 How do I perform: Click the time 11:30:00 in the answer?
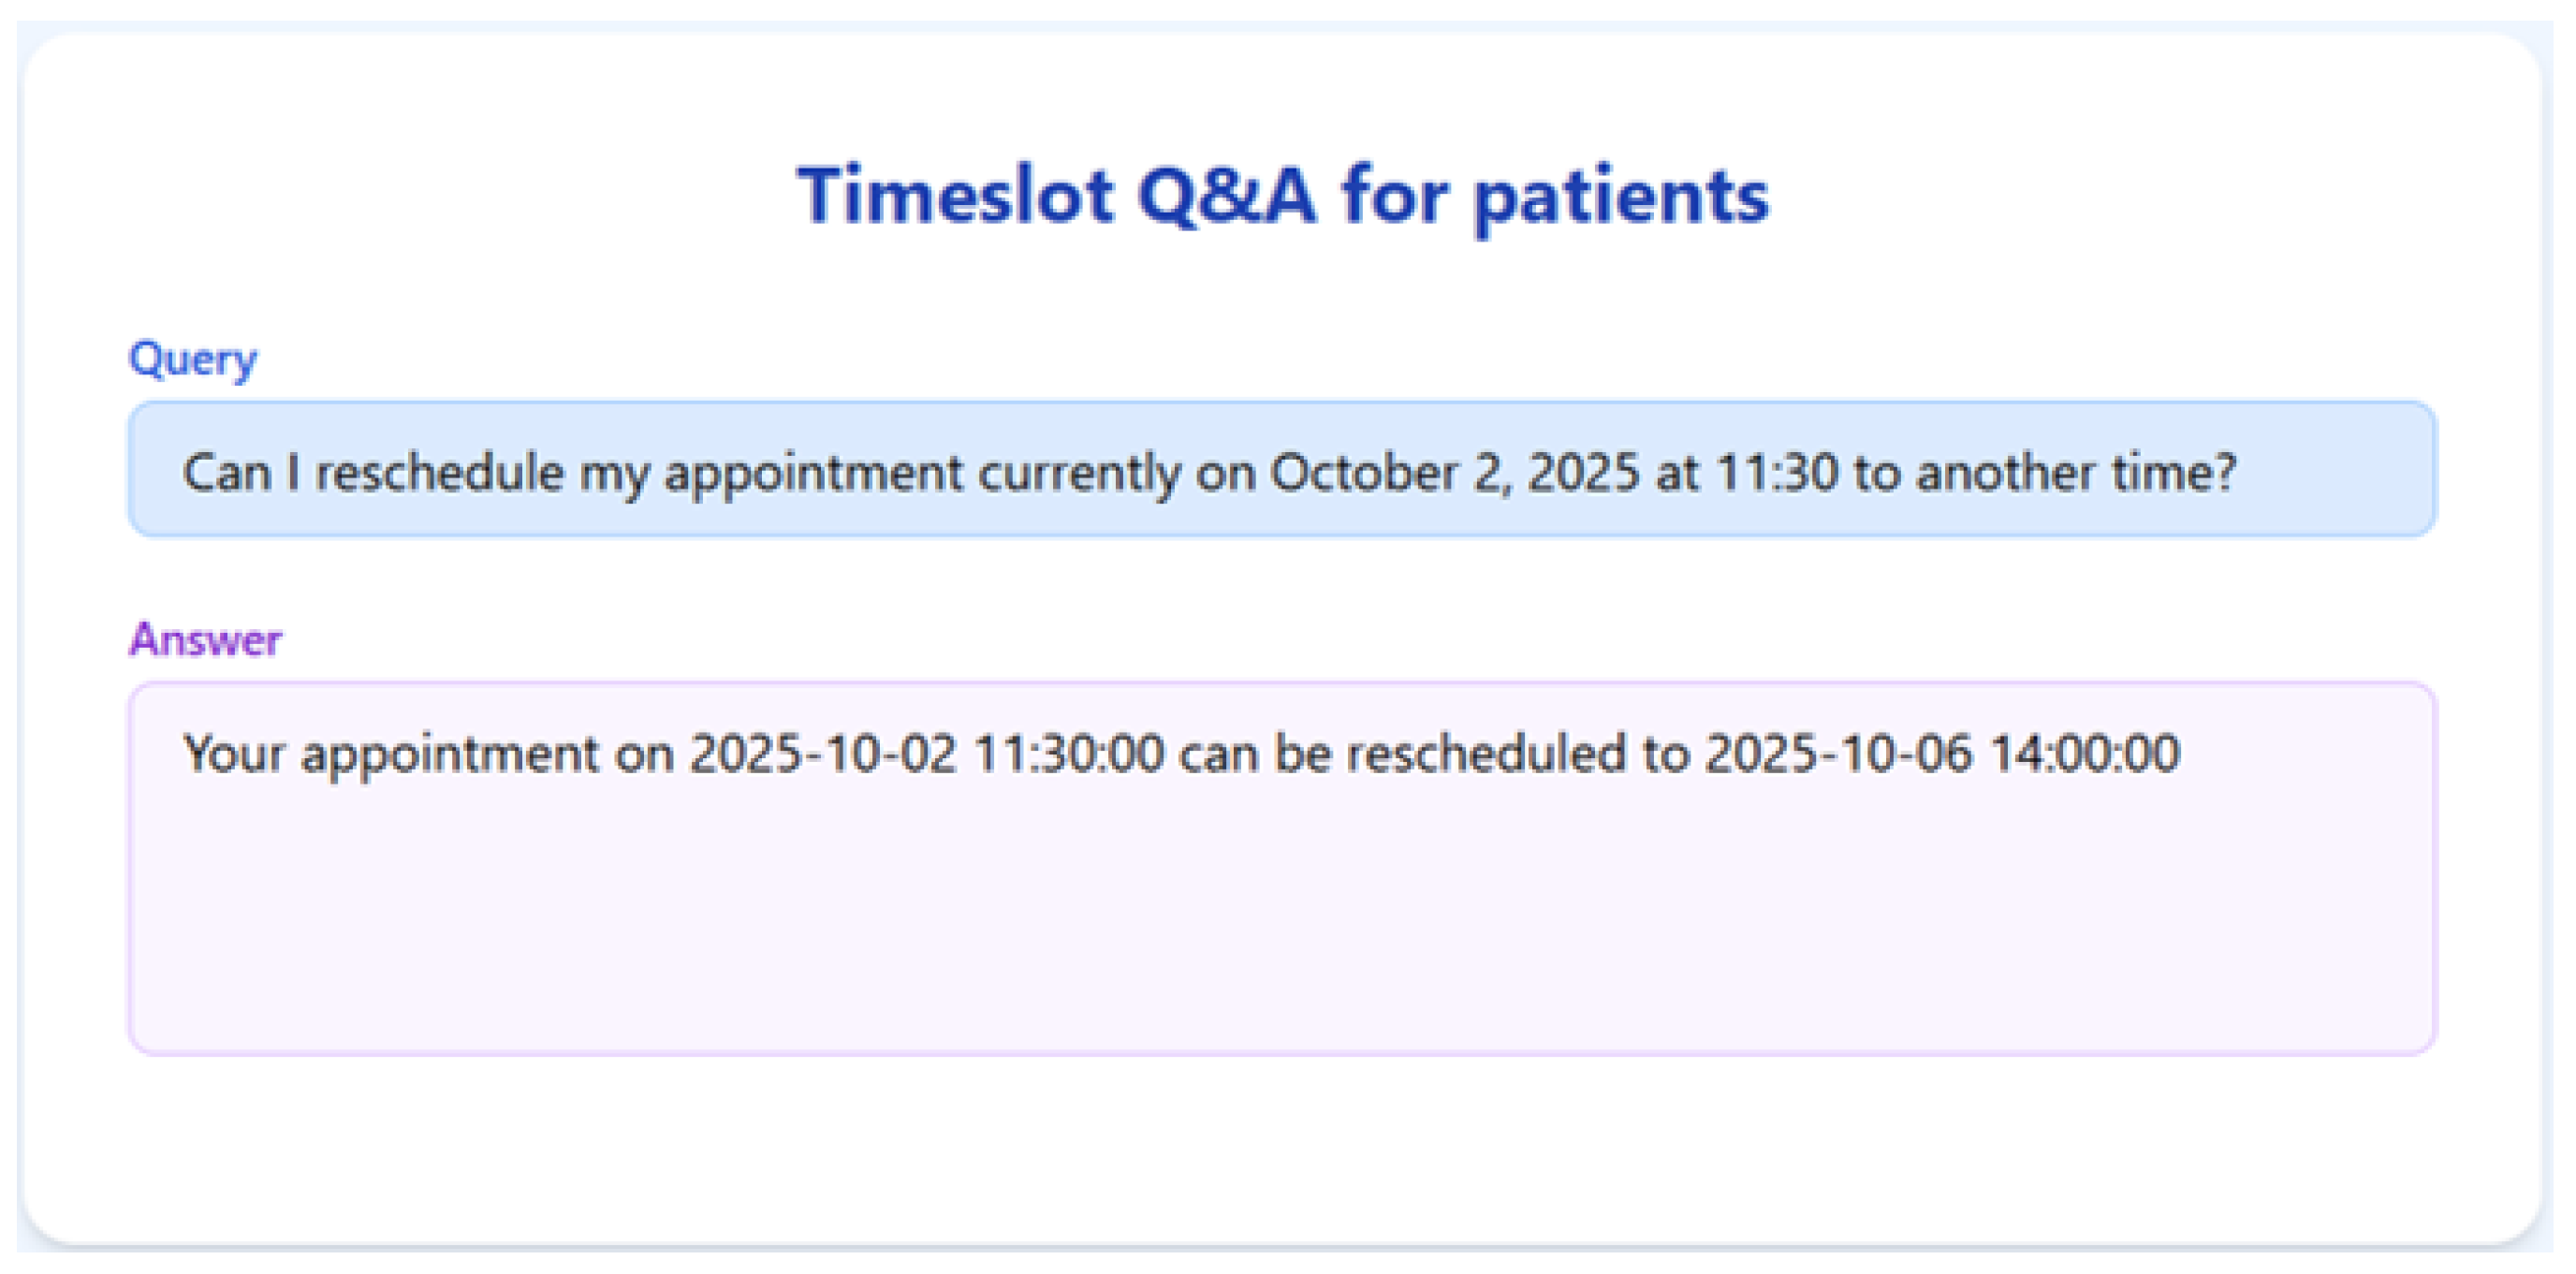tap(1068, 753)
